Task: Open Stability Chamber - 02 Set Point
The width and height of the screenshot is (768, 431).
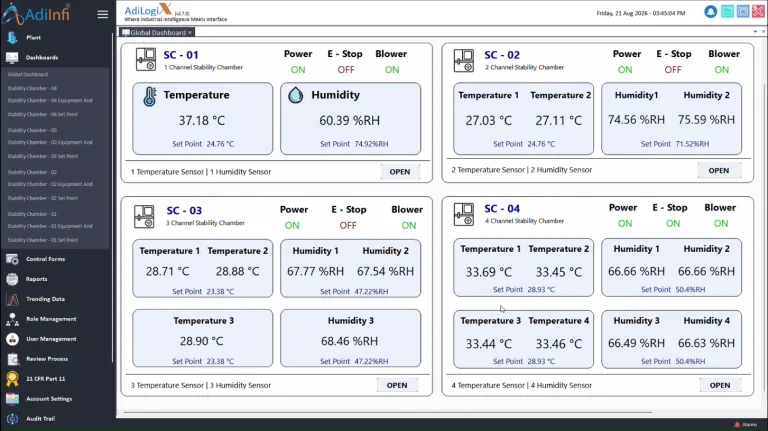Action: [x=43, y=198]
